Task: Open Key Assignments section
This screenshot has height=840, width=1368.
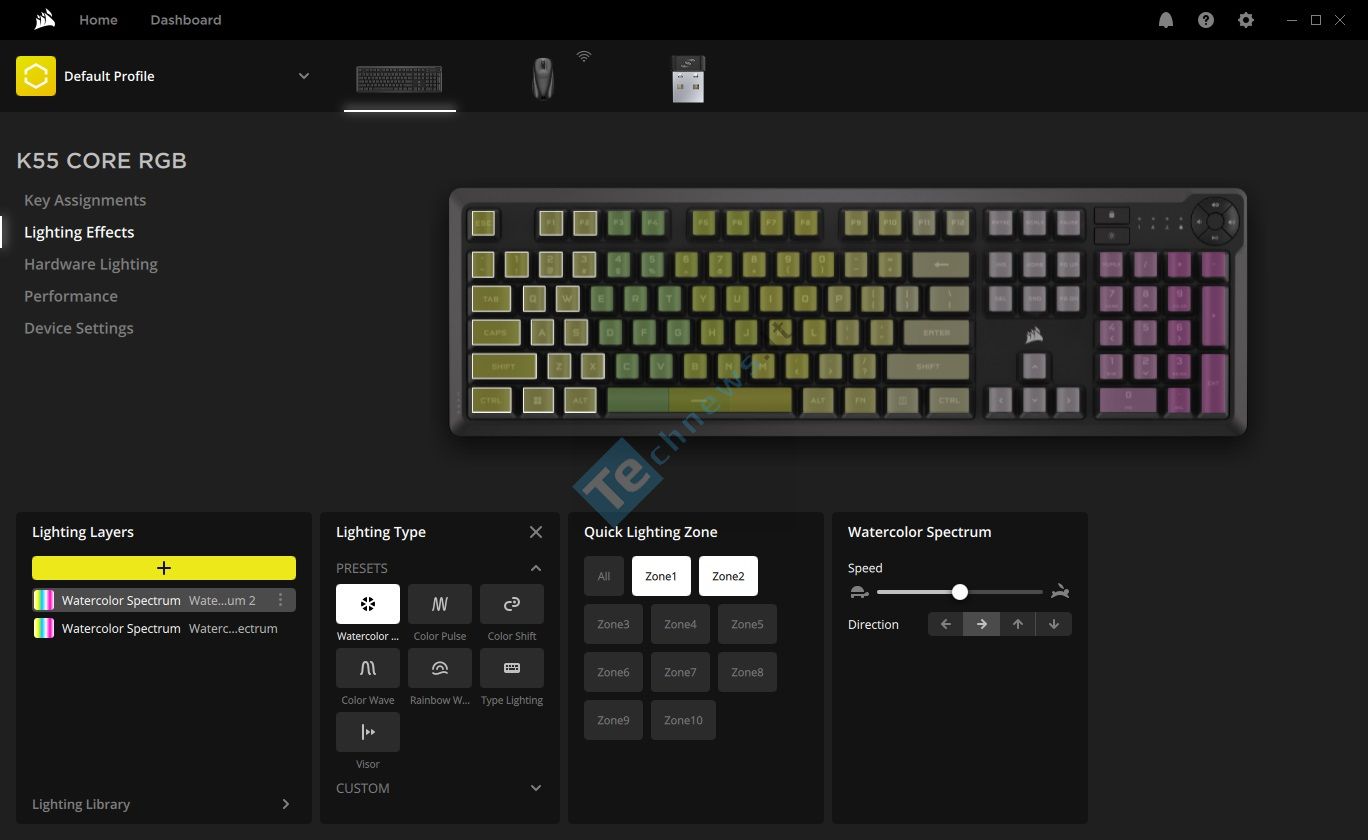Action: (x=85, y=200)
